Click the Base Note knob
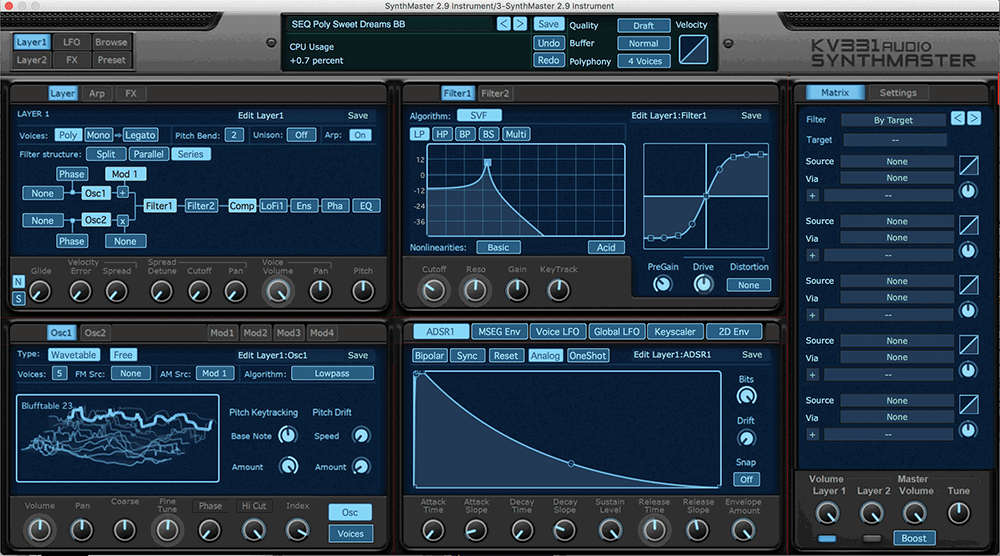The width and height of the screenshot is (1000, 556). [x=288, y=435]
